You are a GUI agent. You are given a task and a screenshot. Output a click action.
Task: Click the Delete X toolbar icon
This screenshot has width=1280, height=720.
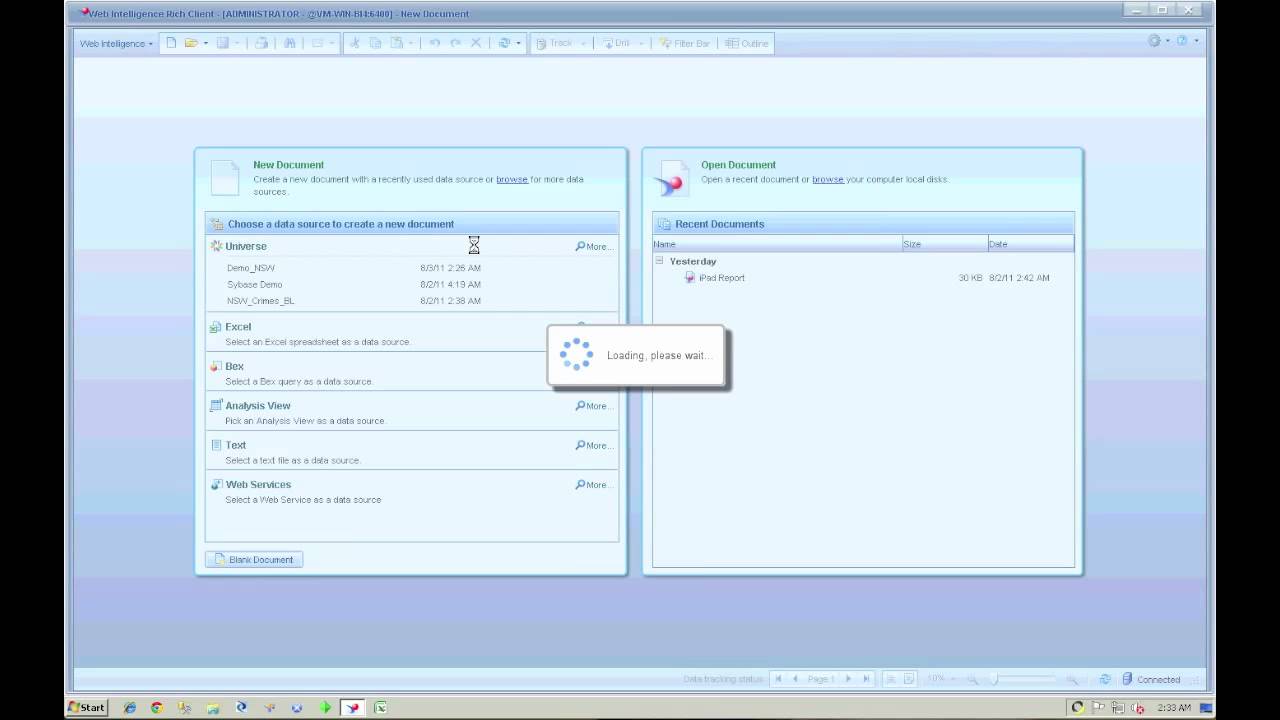coord(476,43)
